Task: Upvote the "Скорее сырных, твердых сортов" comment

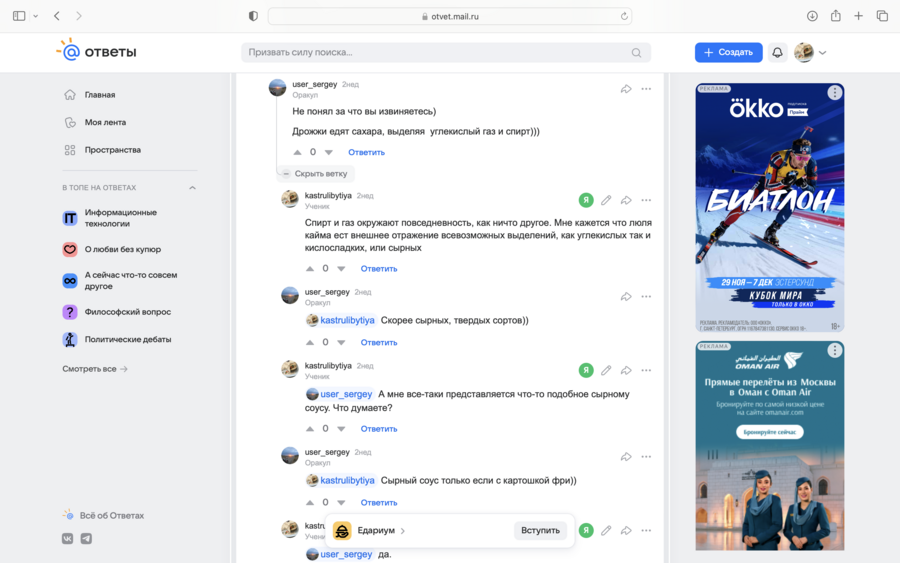Action: pyautogui.click(x=310, y=342)
